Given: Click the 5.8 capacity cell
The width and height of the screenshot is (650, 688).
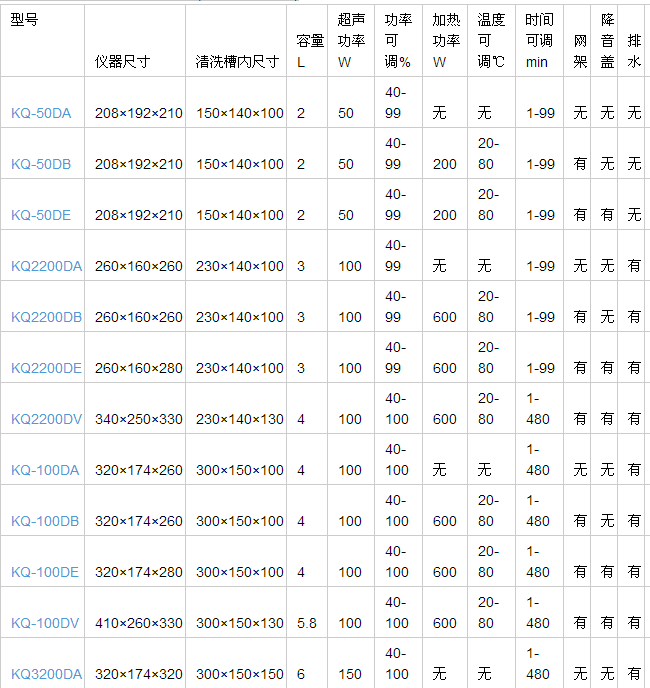Looking at the screenshot, I should [307, 623].
